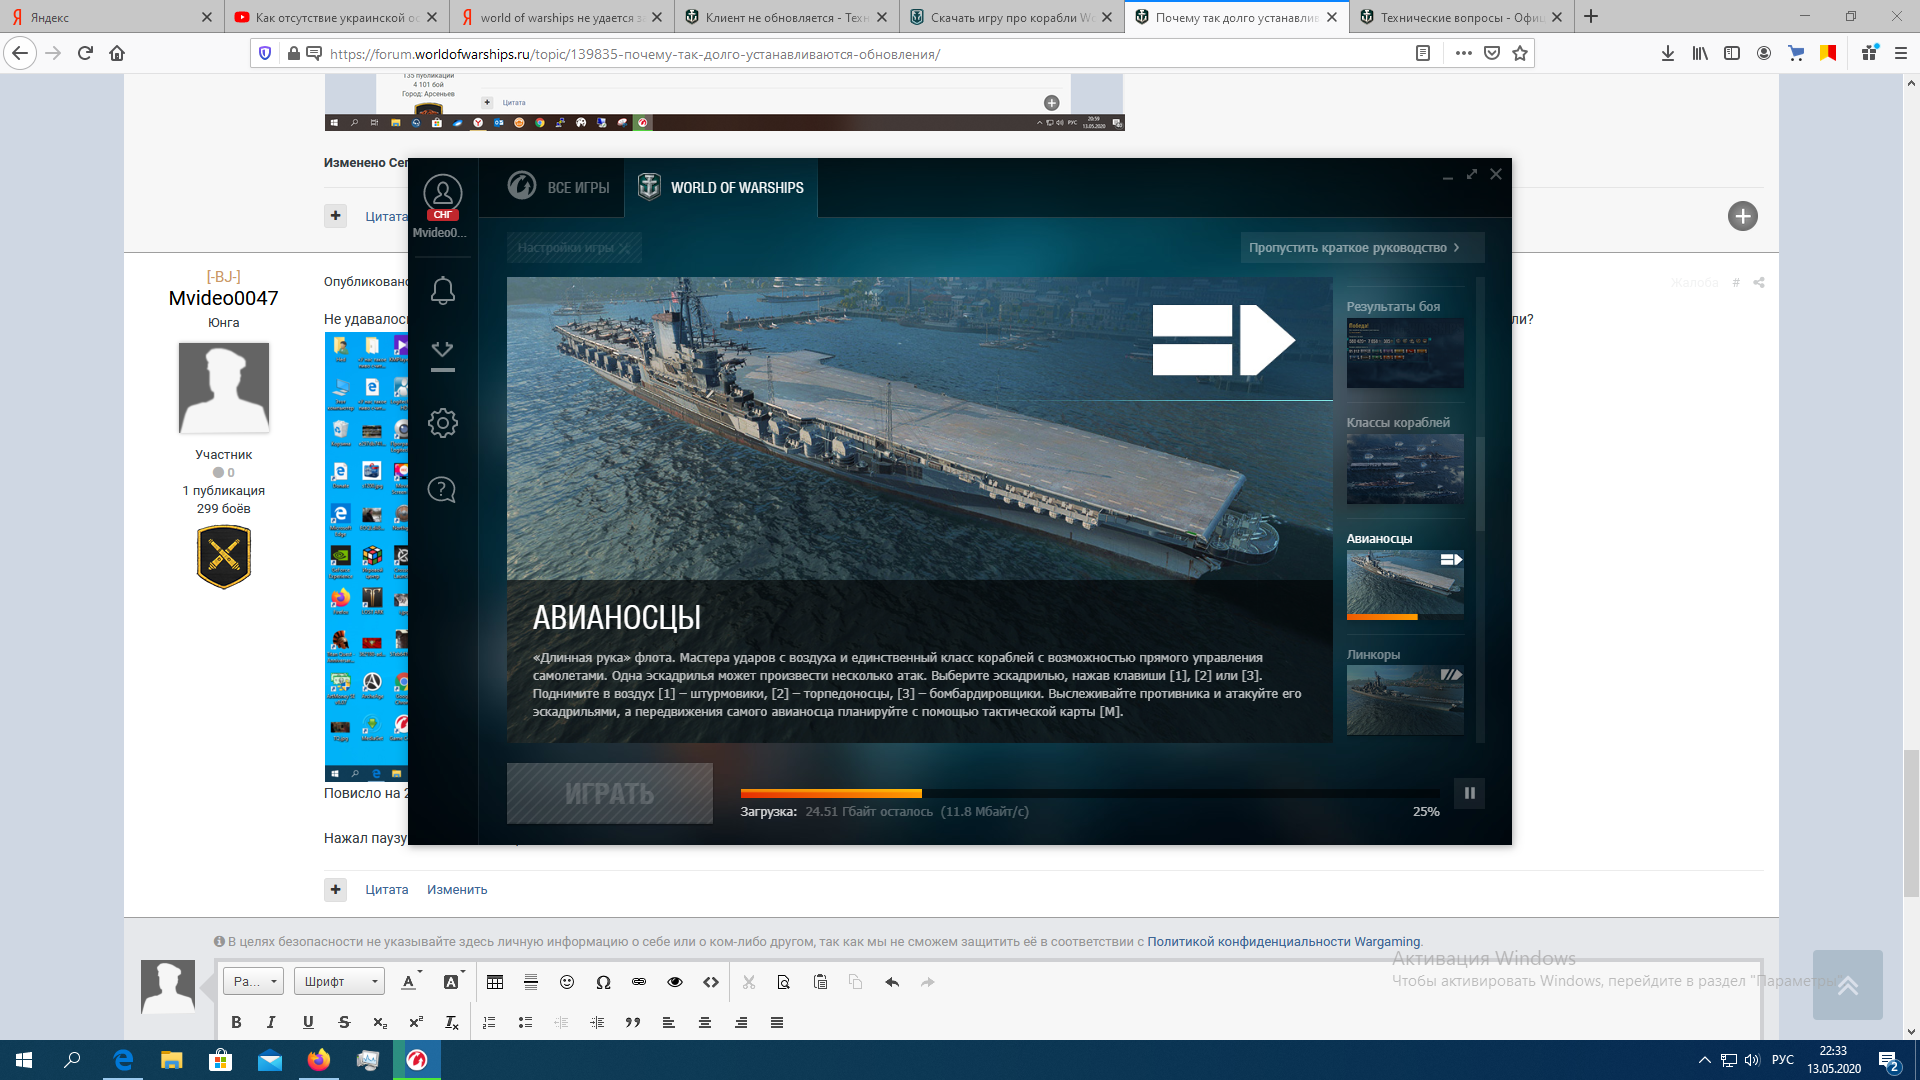
Task: Open Политикой конфиденциальности Wargaming link
Action: (1283, 941)
